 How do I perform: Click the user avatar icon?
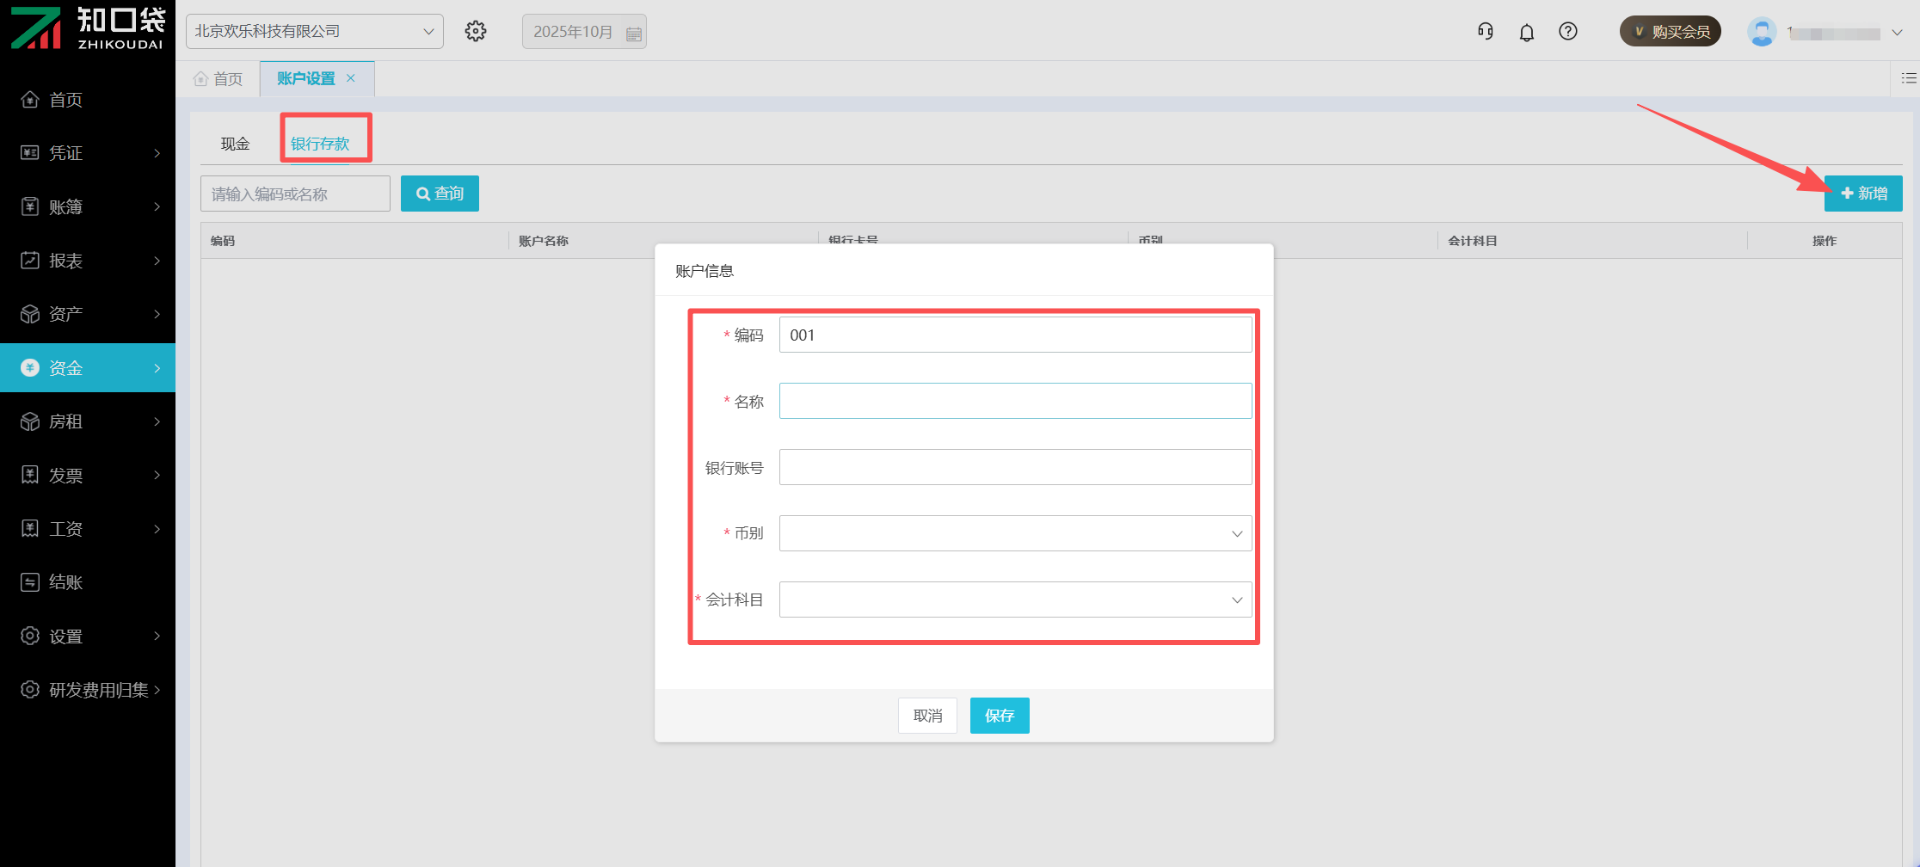click(1761, 32)
